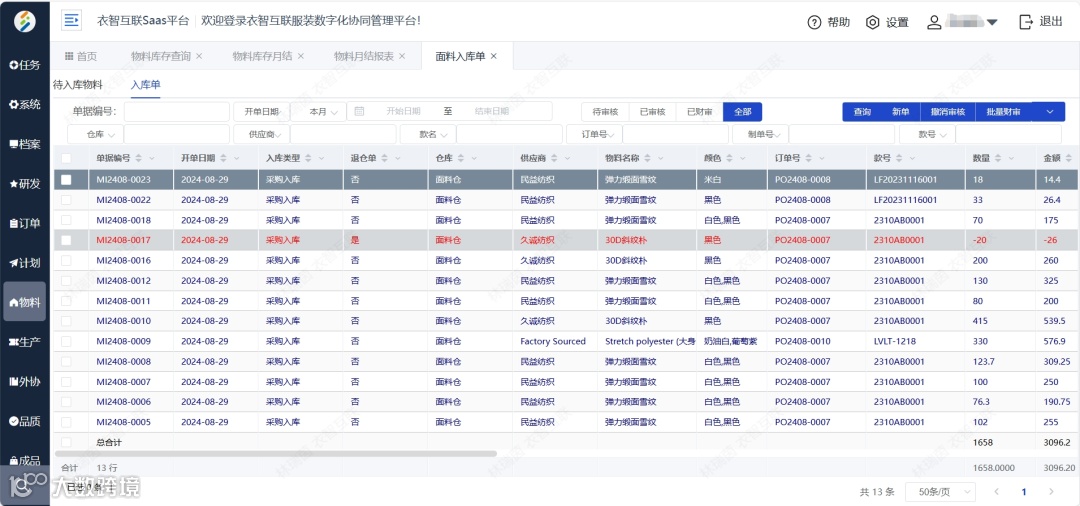Click the 撤消审核 button
The height and width of the screenshot is (506, 1080).
point(948,112)
